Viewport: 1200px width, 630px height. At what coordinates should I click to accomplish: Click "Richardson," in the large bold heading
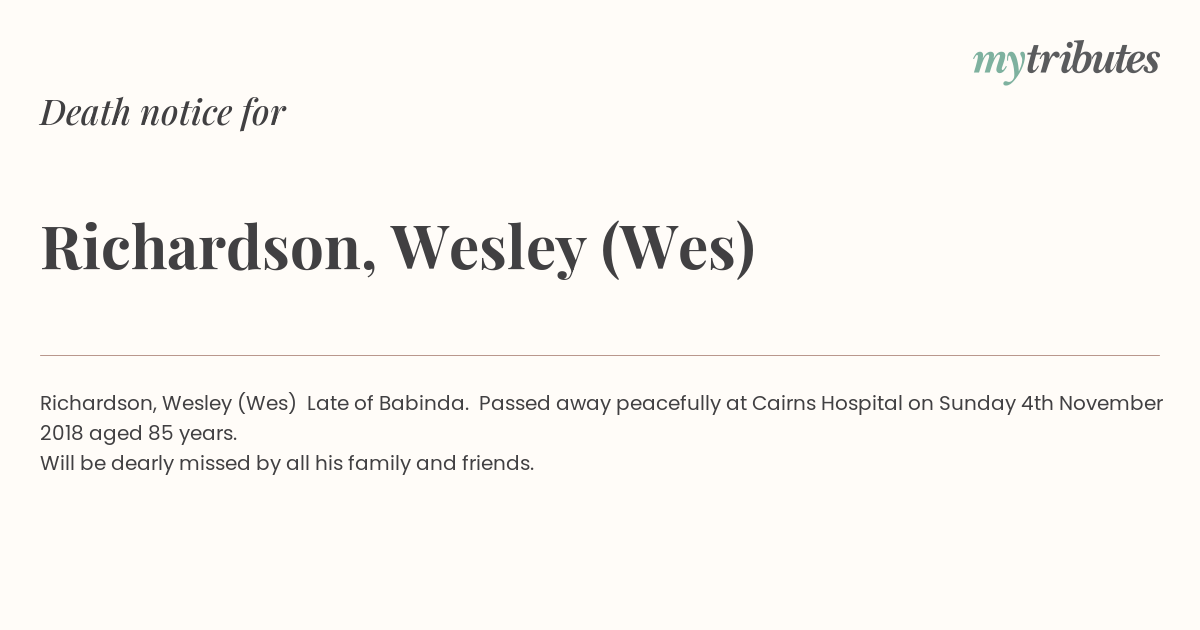pos(209,247)
